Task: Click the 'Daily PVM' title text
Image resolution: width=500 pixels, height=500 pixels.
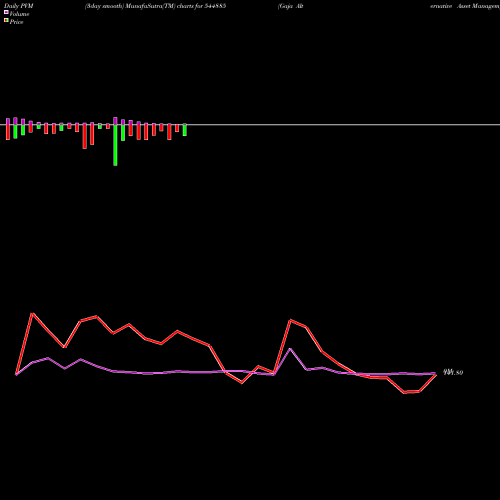Action: pyautogui.click(x=19, y=6)
